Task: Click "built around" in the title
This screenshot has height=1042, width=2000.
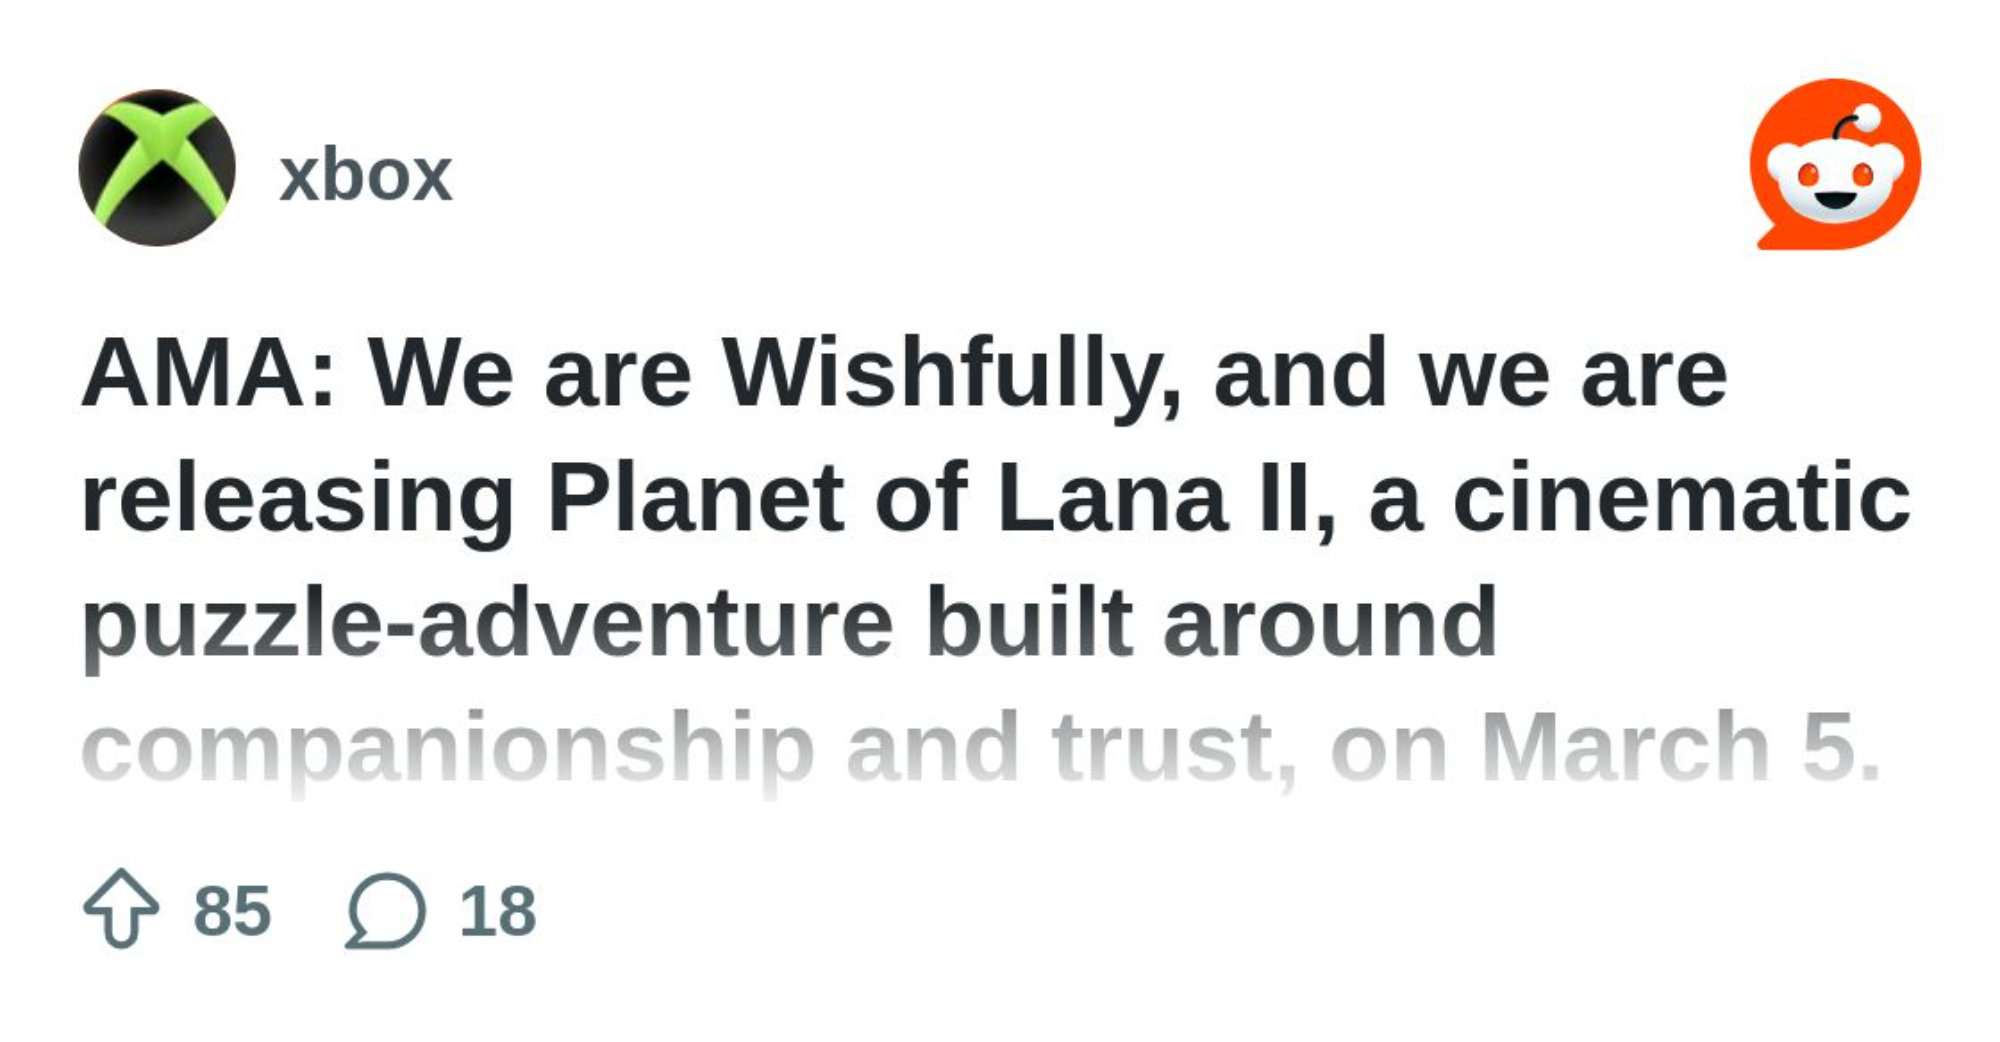Action: [x=1211, y=623]
